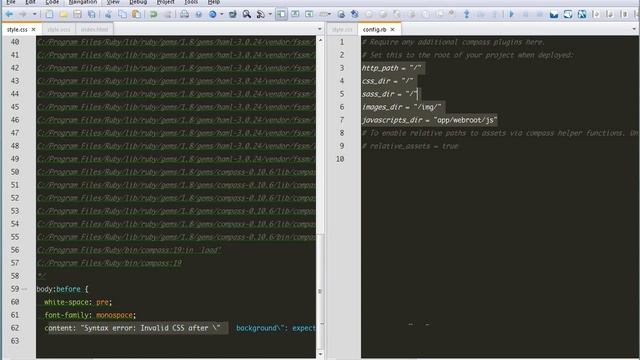
Task: Click the blue Back navigation arrow
Action: pos(9,15)
